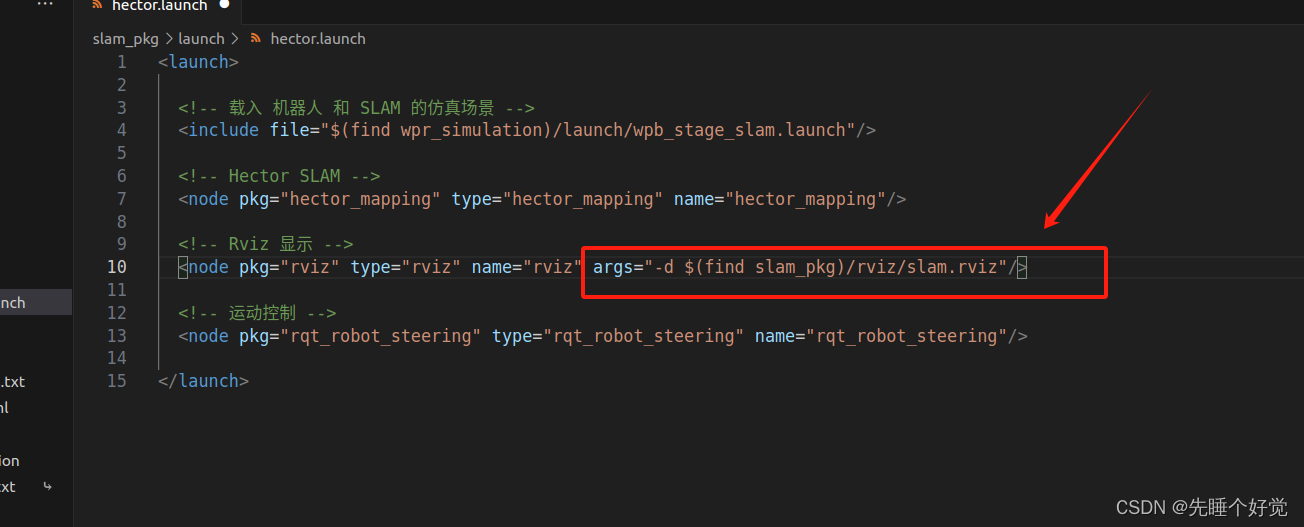Select line number 10 in the gutter

(x=116, y=267)
